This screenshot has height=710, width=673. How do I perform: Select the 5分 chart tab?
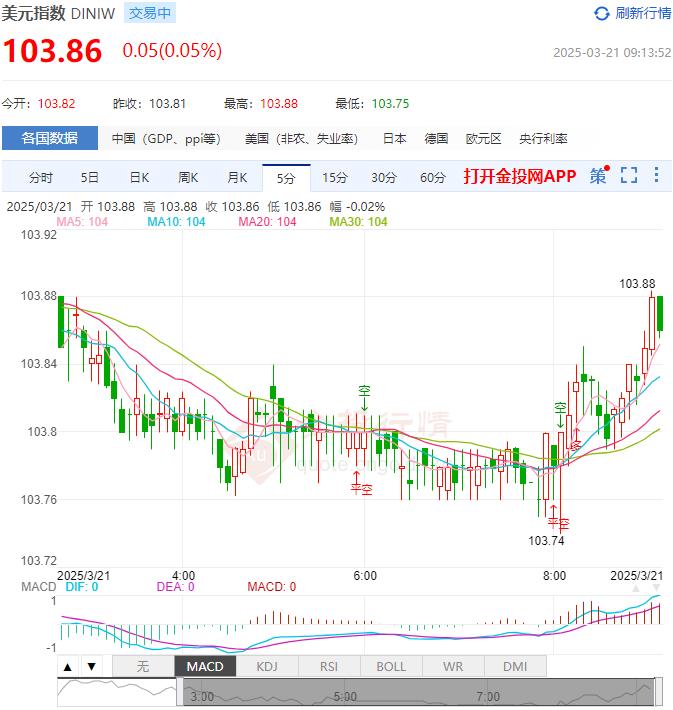pyautogui.click(x=286, y=178)
